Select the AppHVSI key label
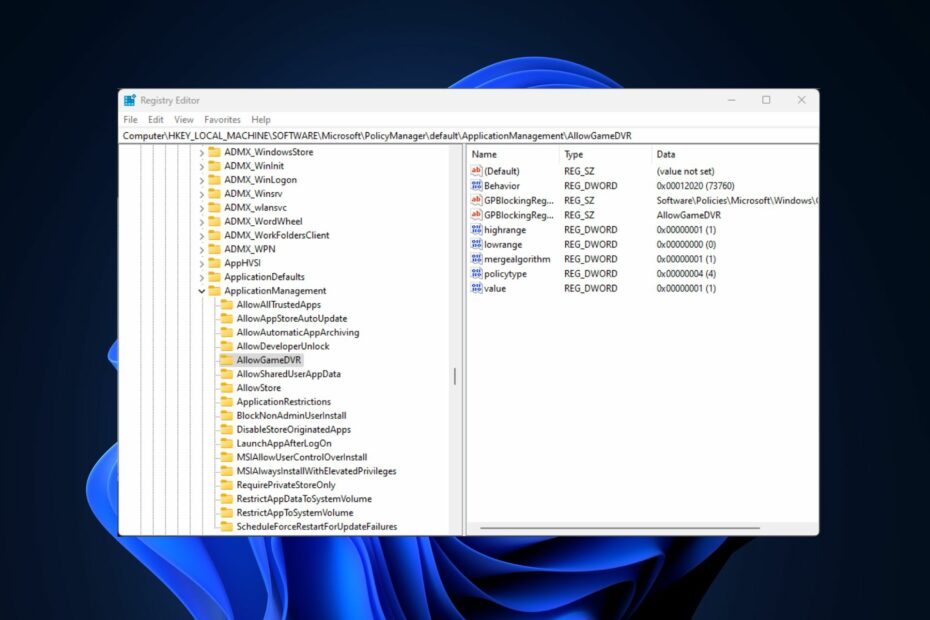The image size is (930, 620). coord(242,263)
